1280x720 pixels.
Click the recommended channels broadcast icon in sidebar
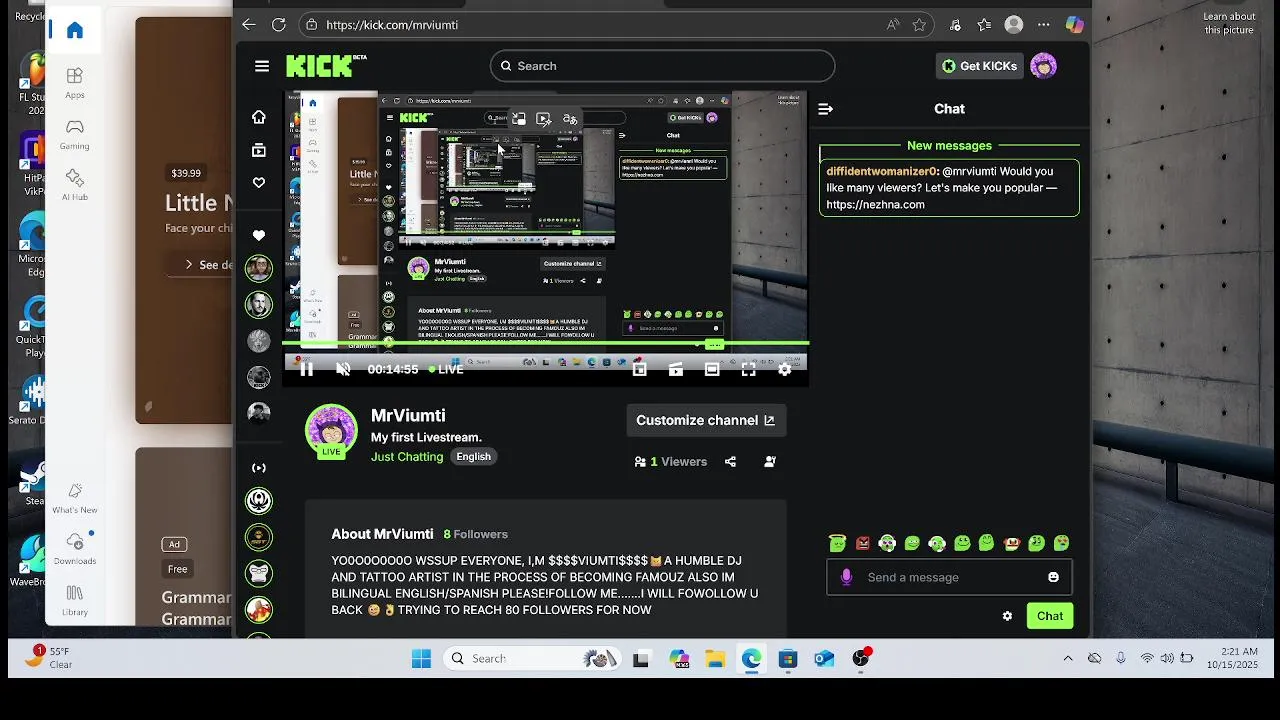[259, 468]
